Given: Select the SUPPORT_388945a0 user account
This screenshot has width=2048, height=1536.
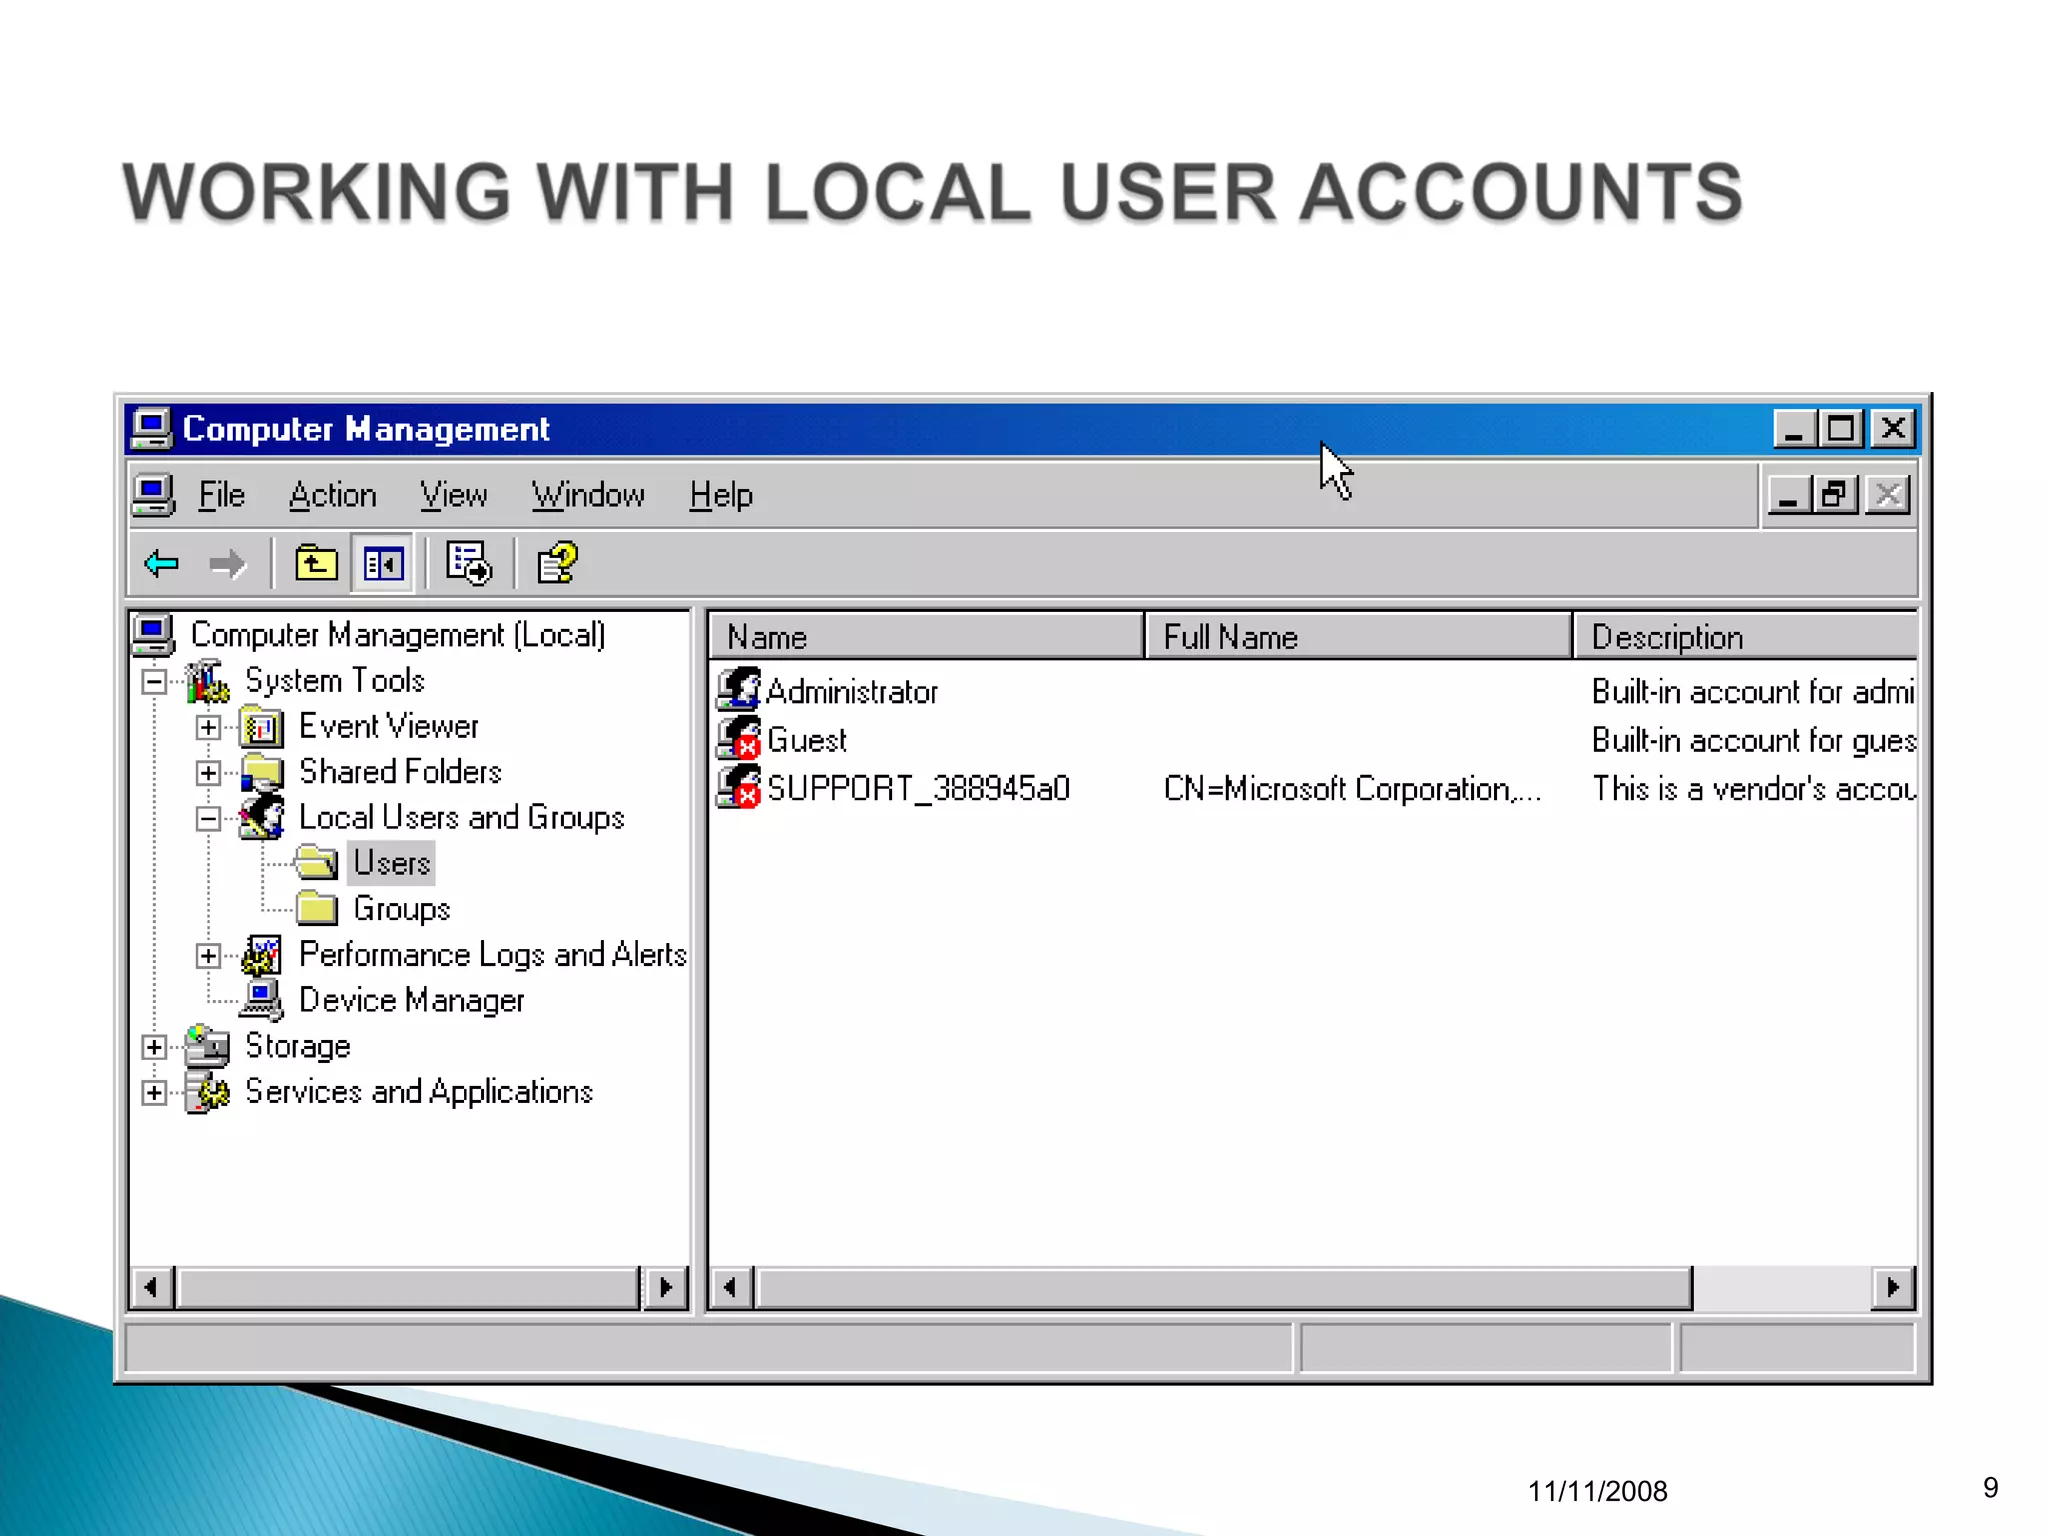Looking at the screenshot, I should (x=917, y=789).
